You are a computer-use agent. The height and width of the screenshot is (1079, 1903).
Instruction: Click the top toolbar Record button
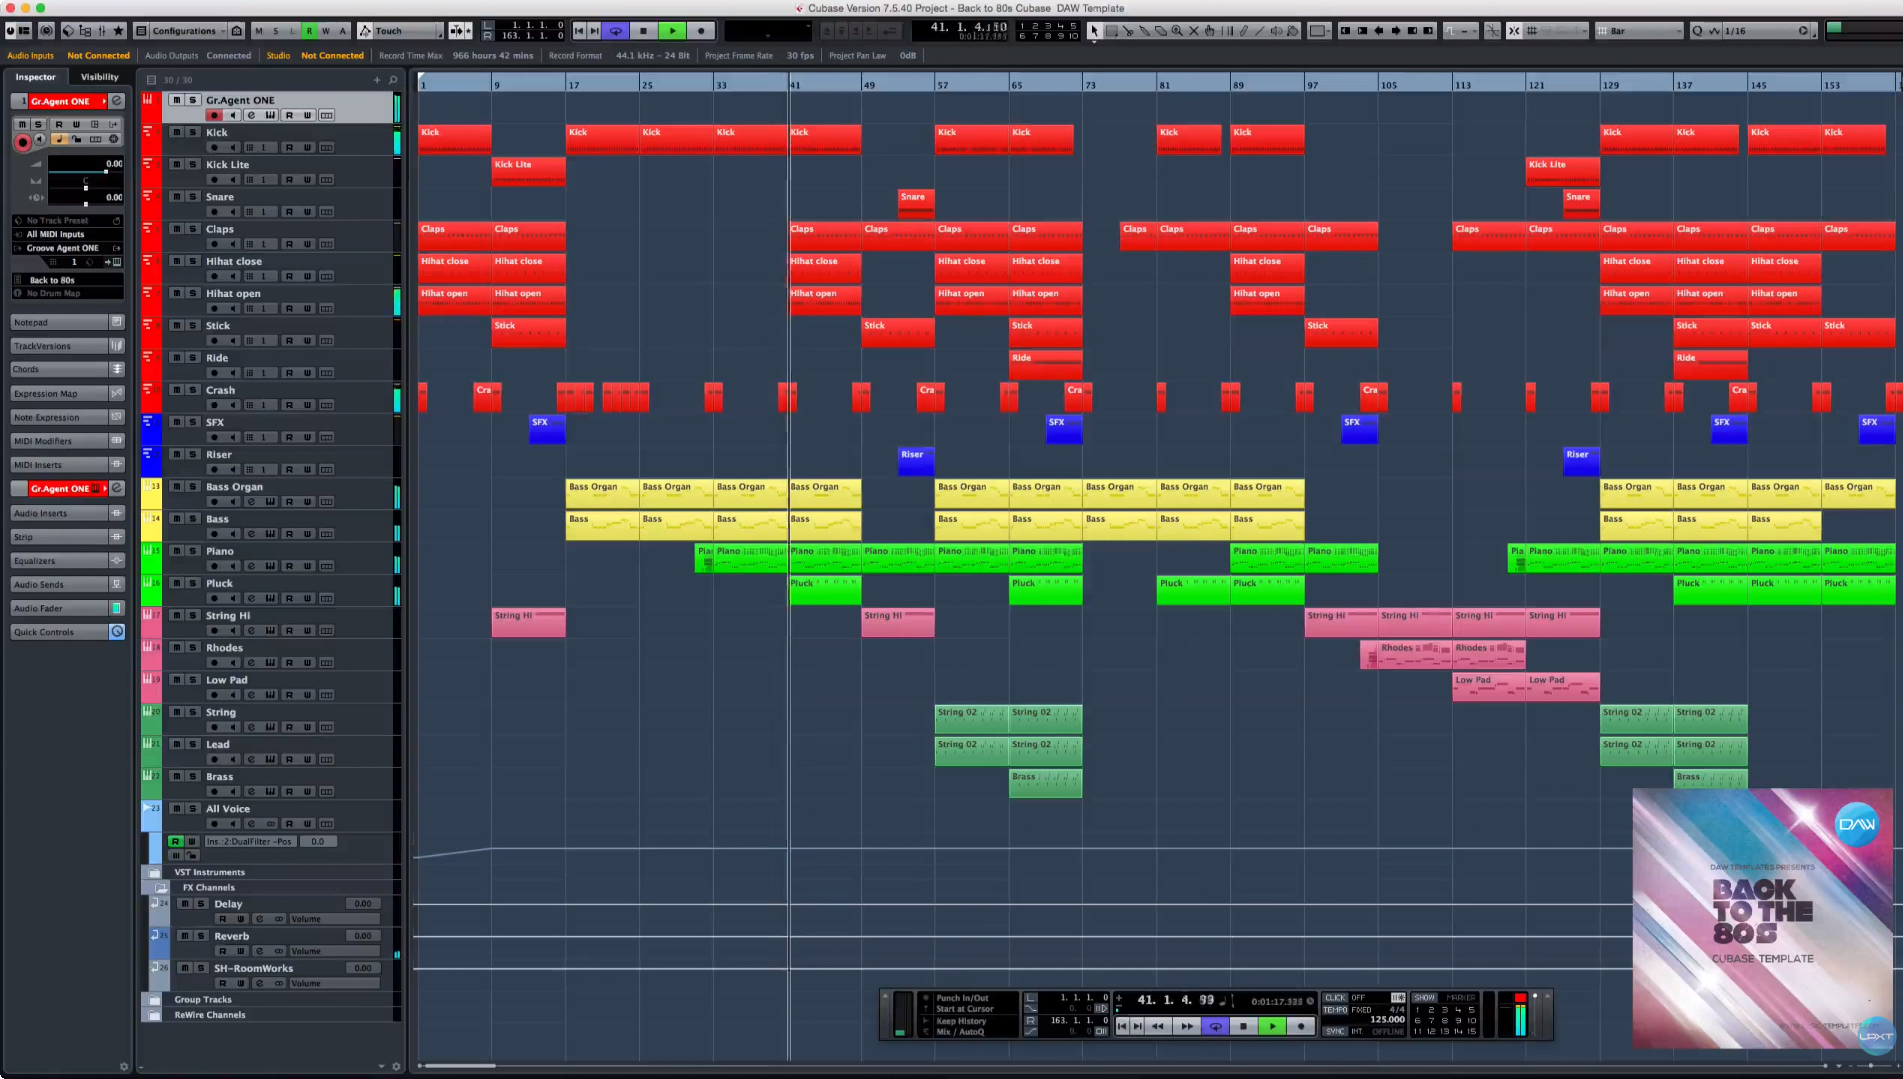tap(701, 31)
